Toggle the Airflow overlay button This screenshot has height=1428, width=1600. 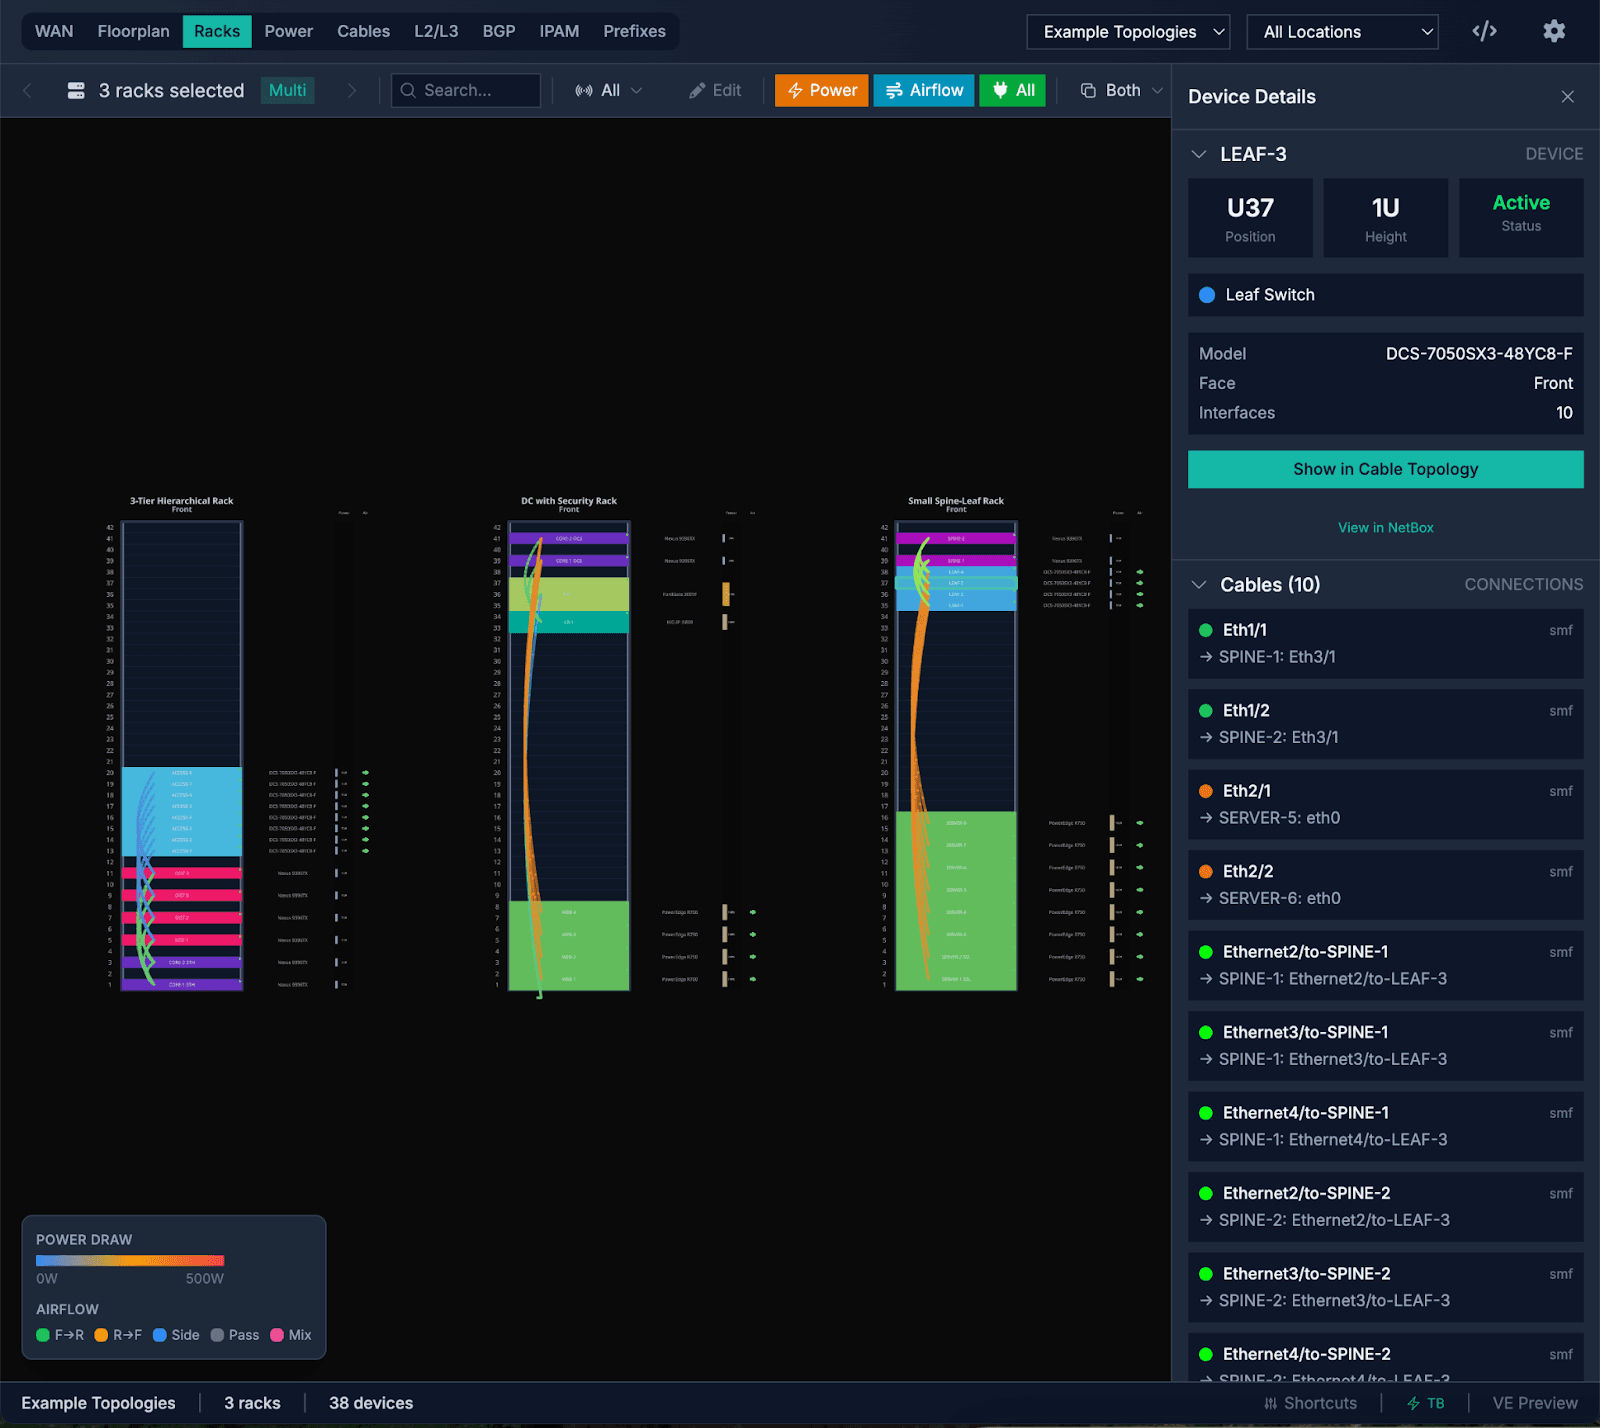click(x=923, y=91)
